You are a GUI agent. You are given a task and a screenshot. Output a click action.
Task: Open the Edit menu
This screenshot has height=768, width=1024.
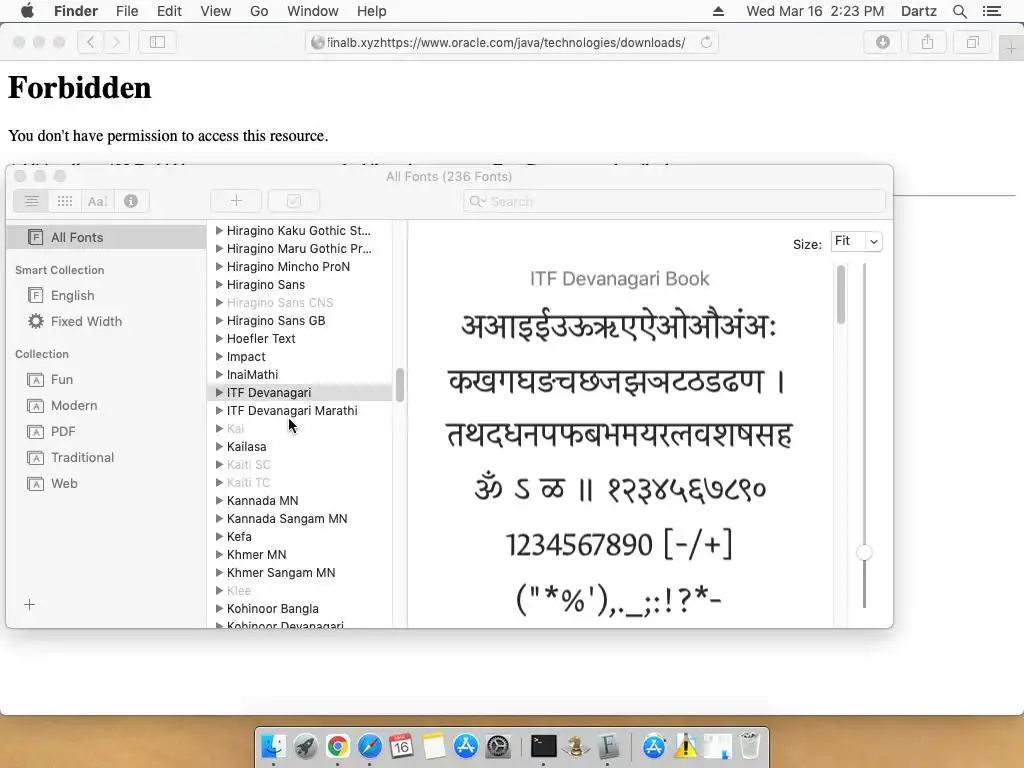[169, 11]
